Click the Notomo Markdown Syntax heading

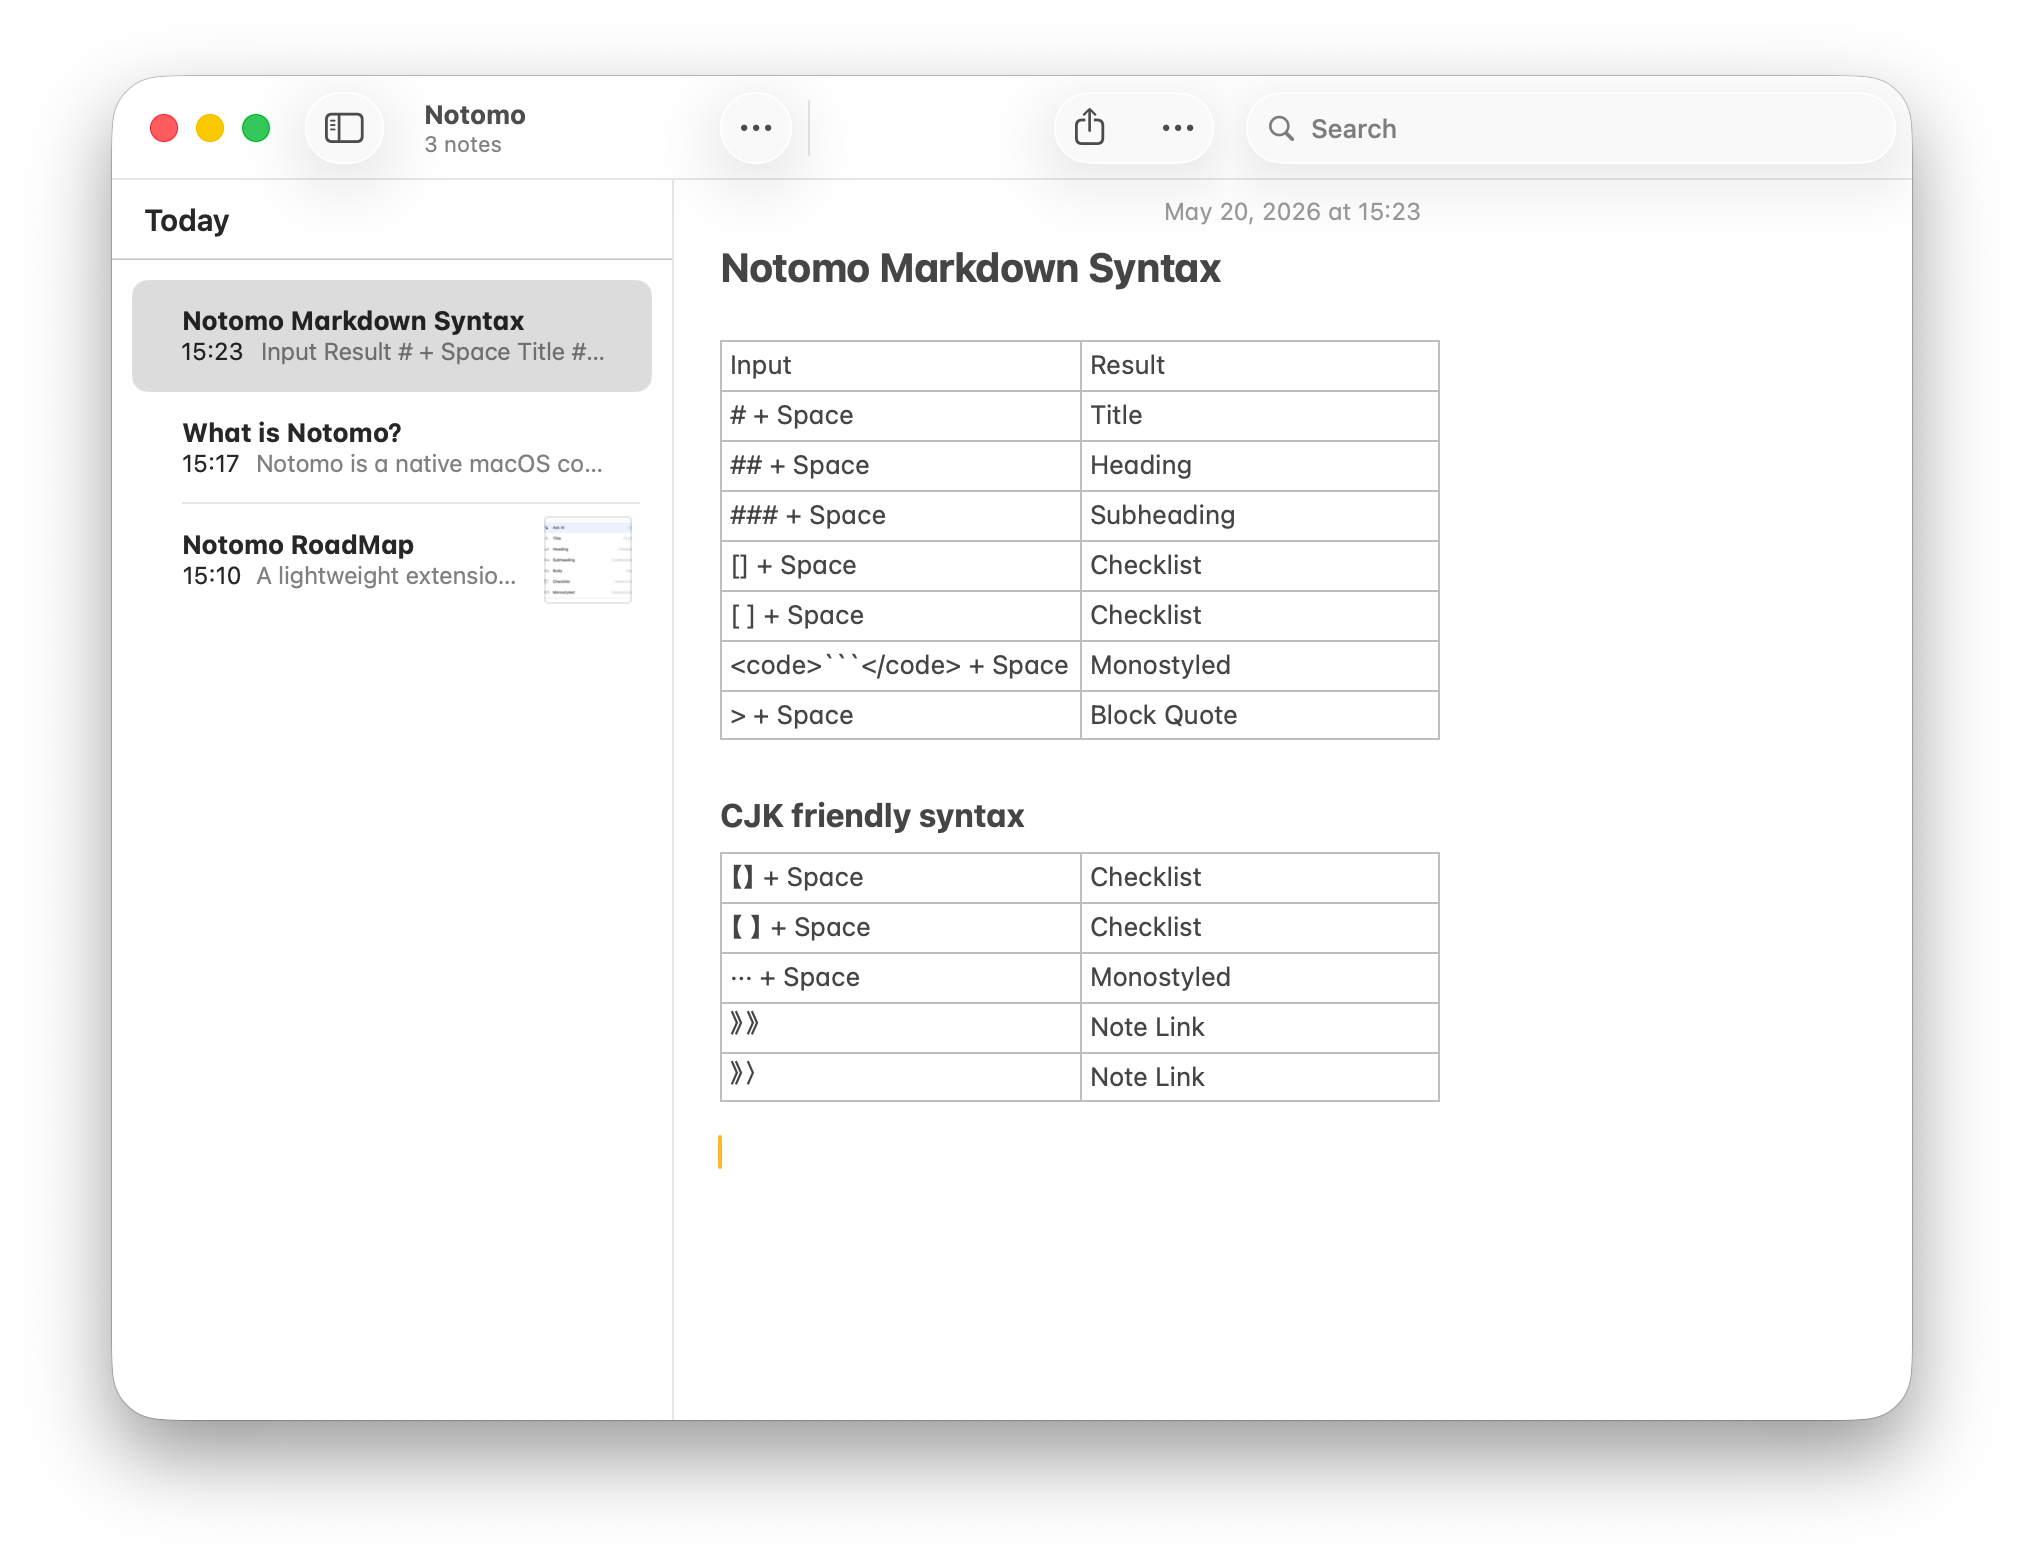click(x=971, y=269)
